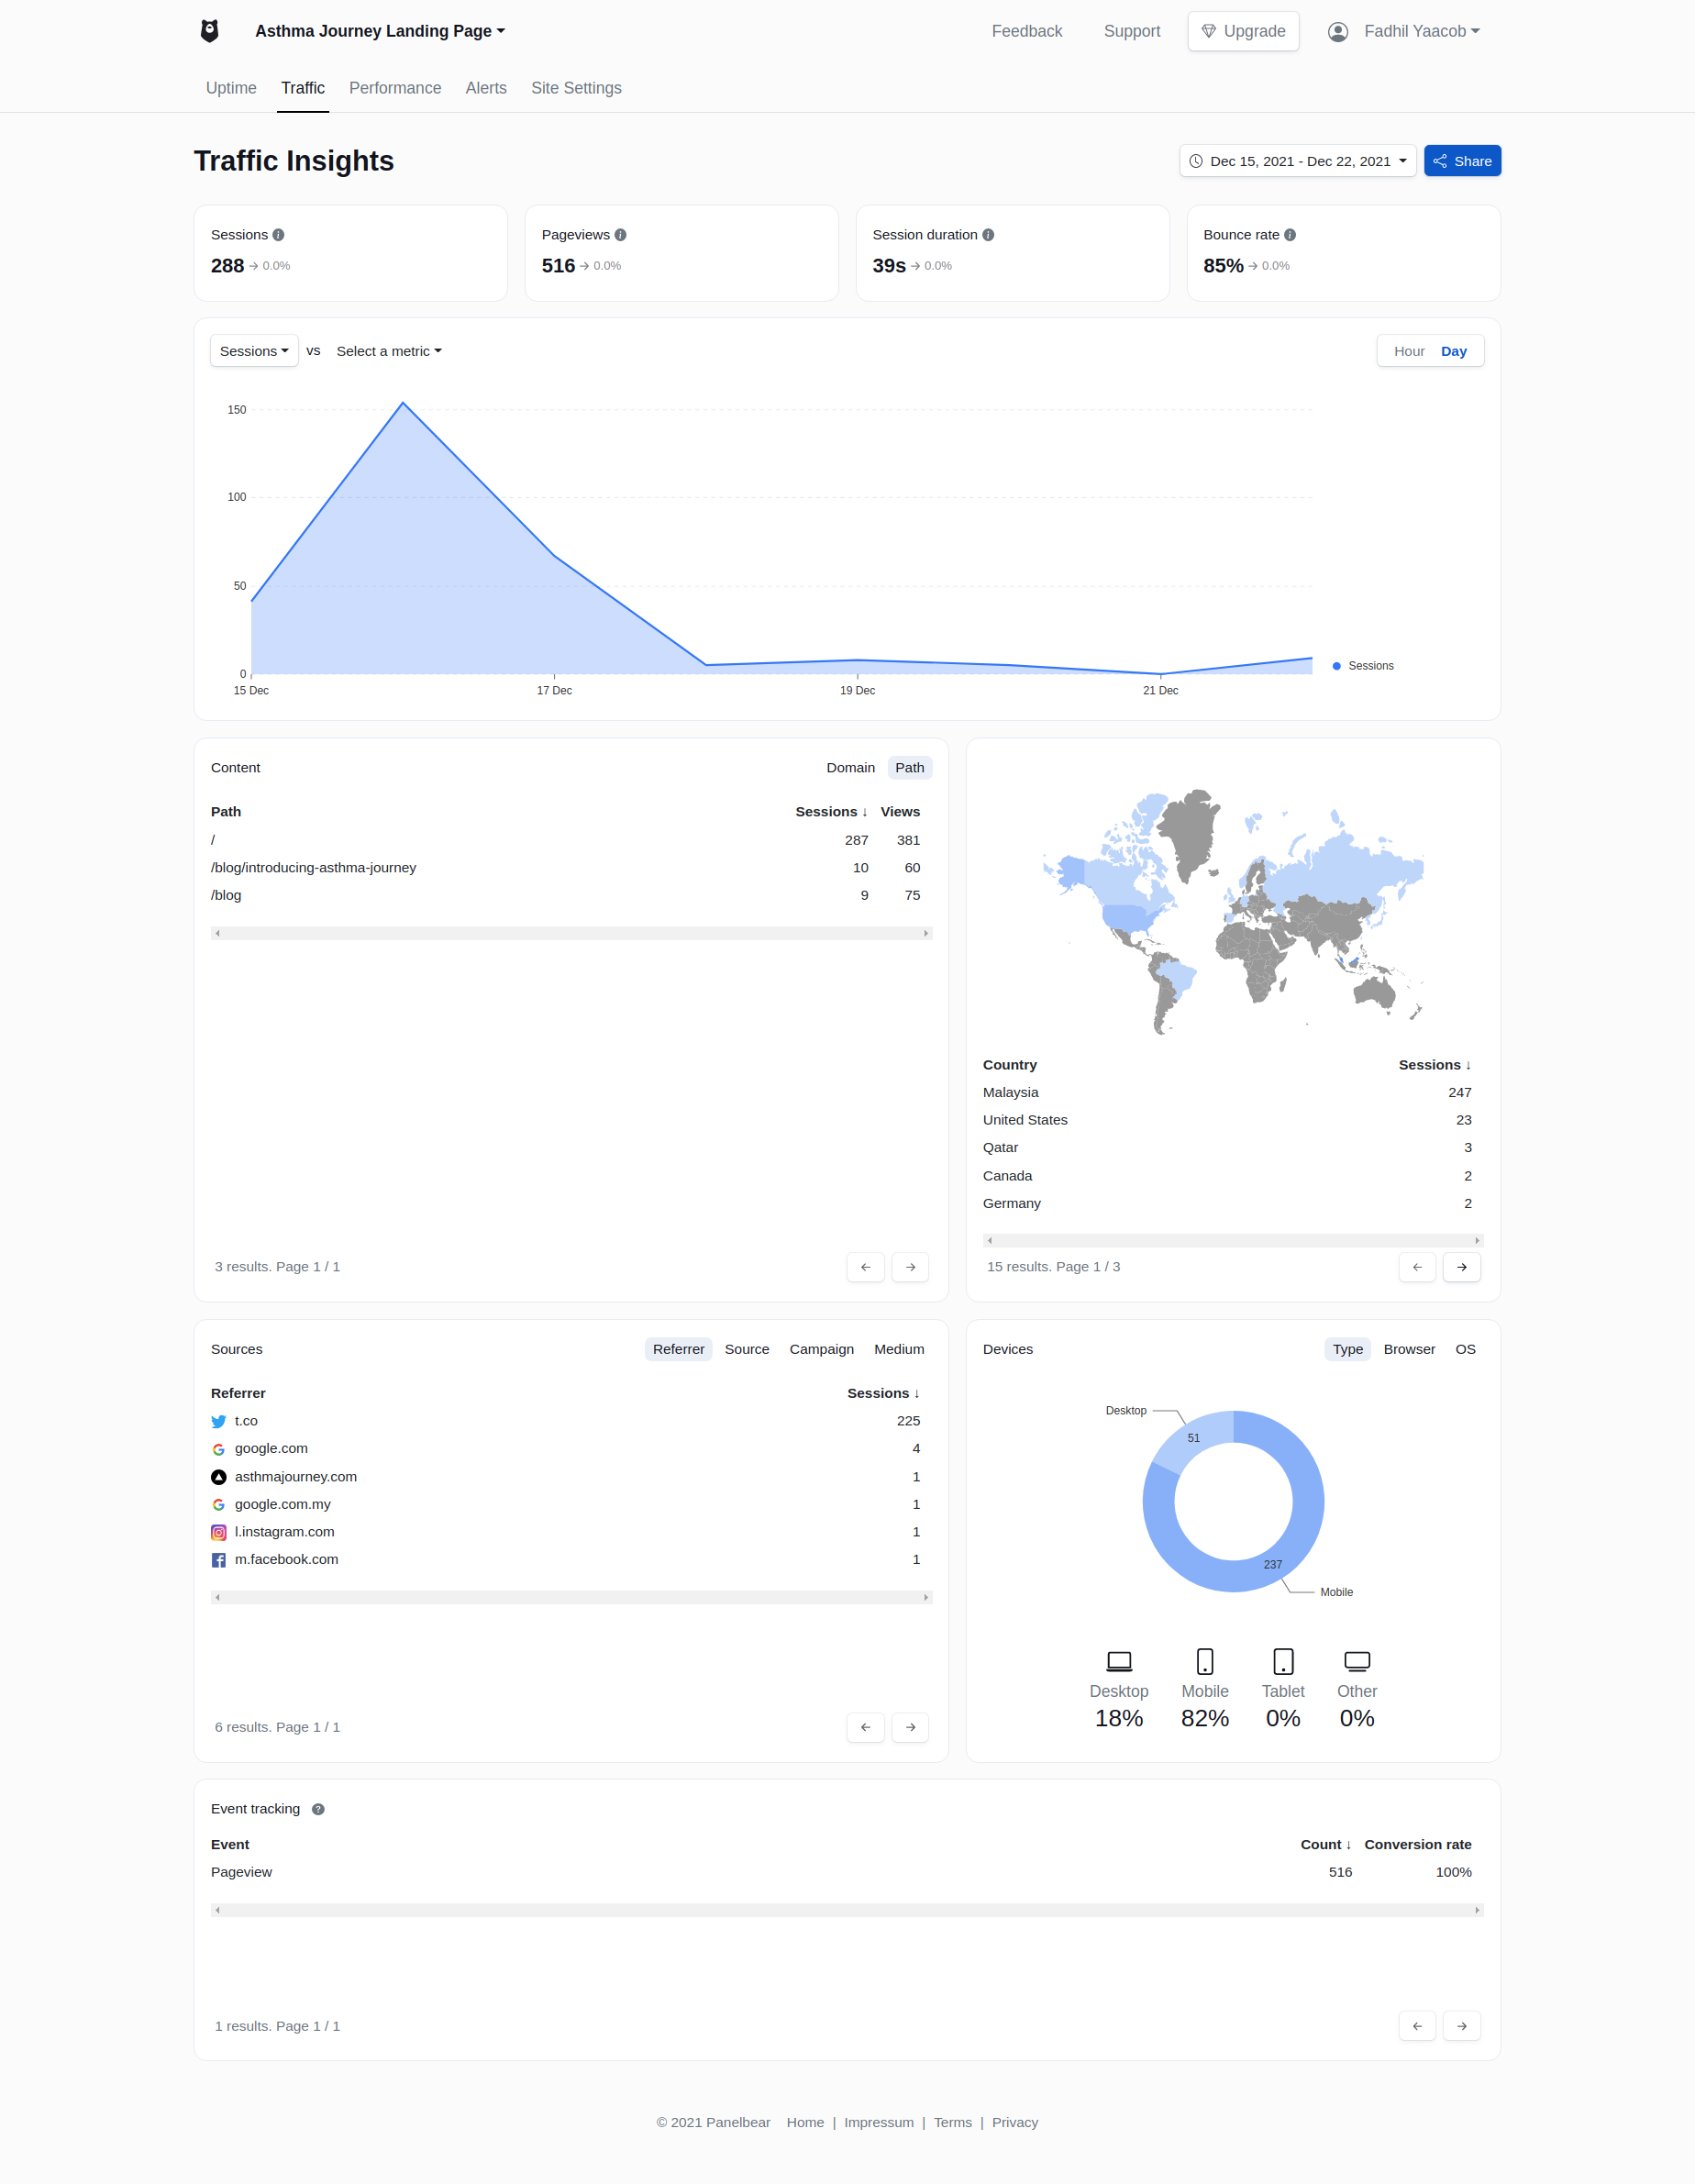The height and width of the screenshot is (2184, 1695).
Task: Open the Impressum footer link
Action: [878, 2121]
